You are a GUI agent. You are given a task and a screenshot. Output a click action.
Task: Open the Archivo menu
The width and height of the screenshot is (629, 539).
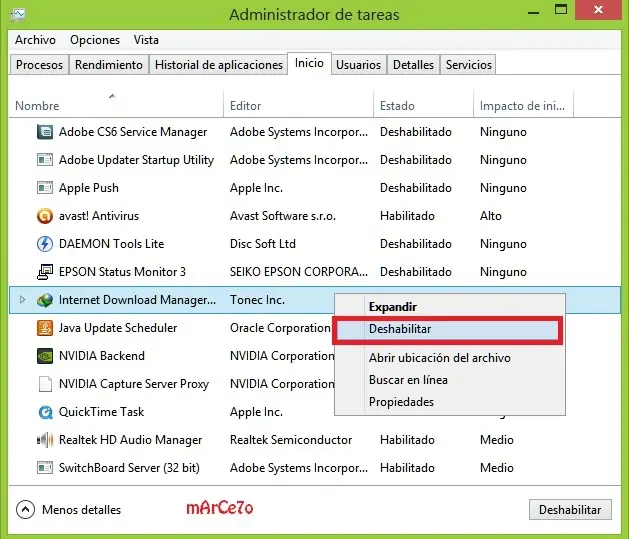[x=35, y=40]
